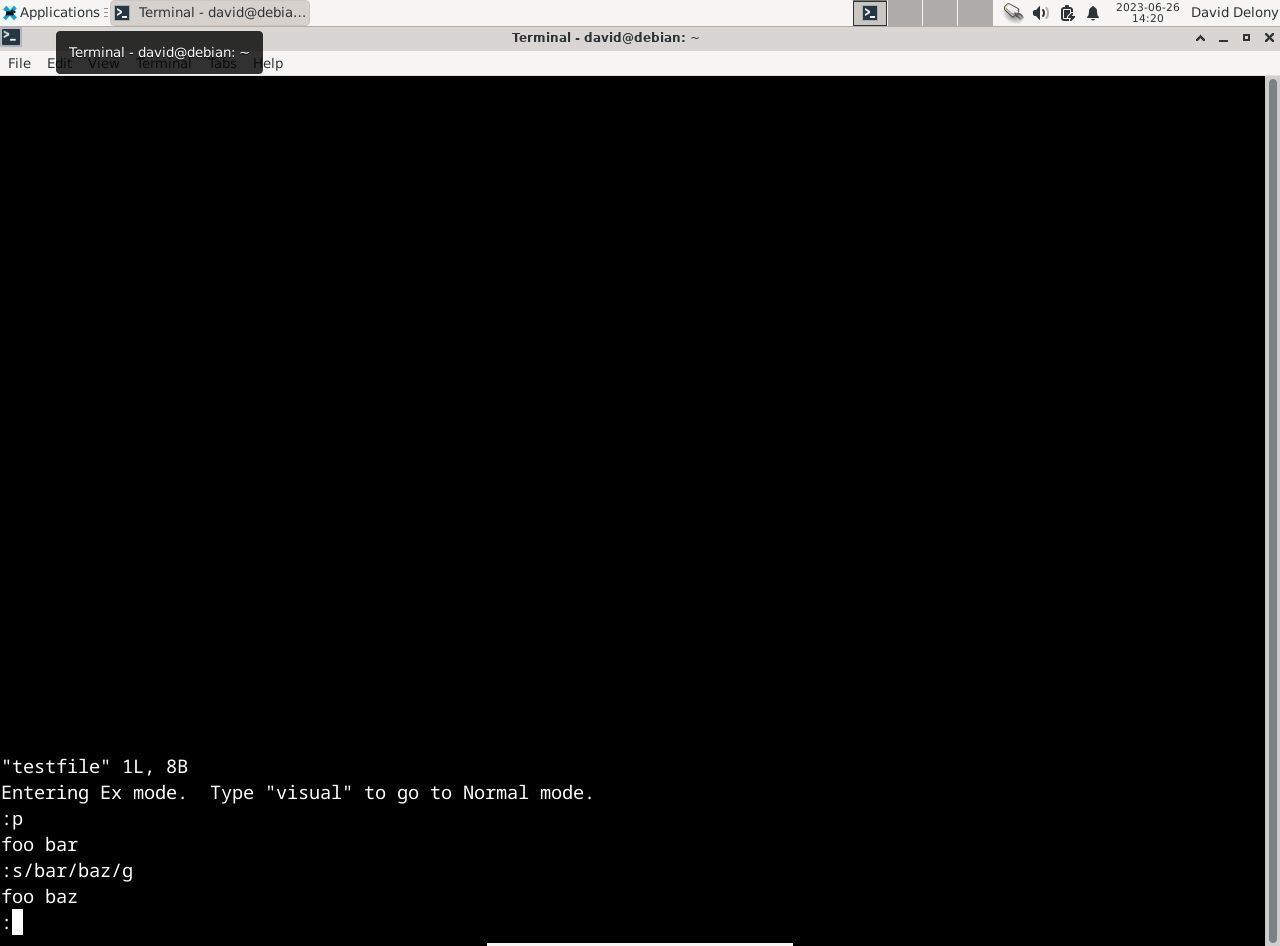Switch to the fourth workspace
Screen dimensions: 1280x946
[975, 13]
